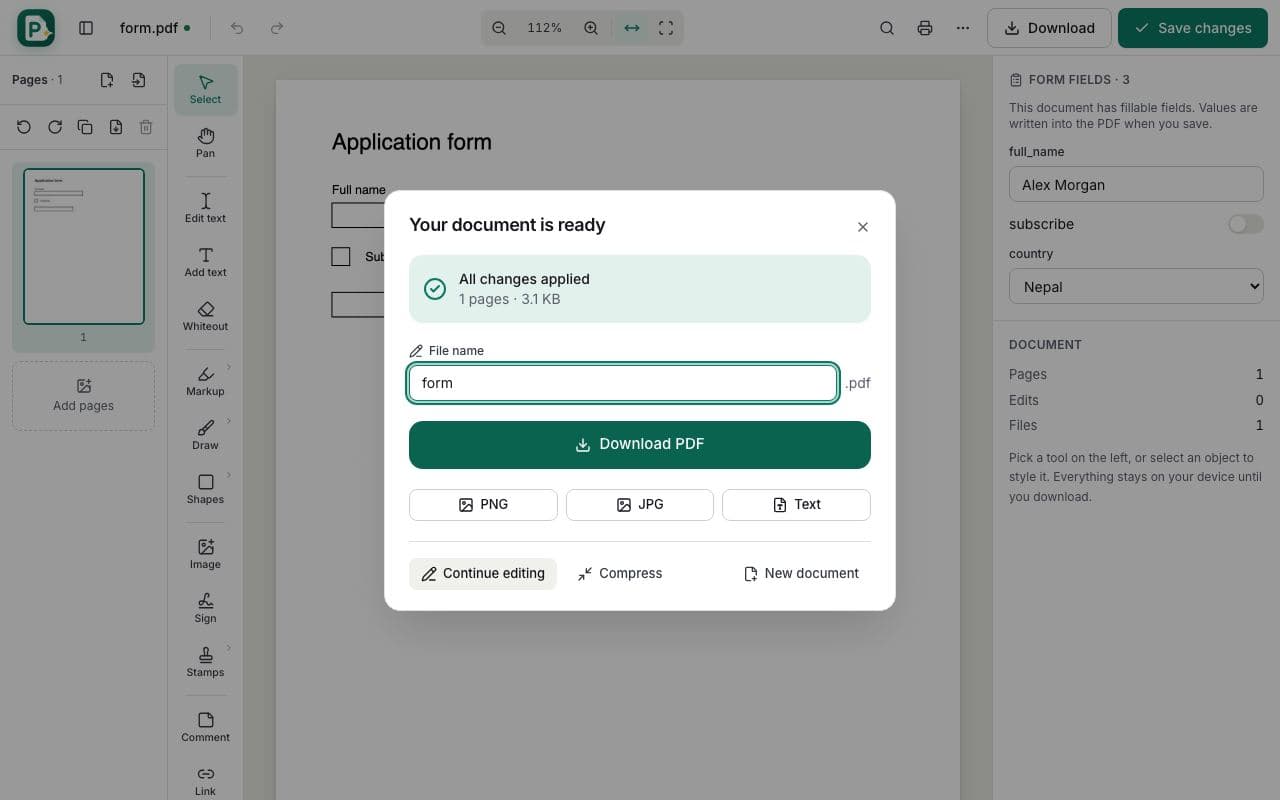Image resolution: width=1280 pixels, height=800 pixels.
Task: Toggle the sidebar panel icon
Action: [86, 28]
